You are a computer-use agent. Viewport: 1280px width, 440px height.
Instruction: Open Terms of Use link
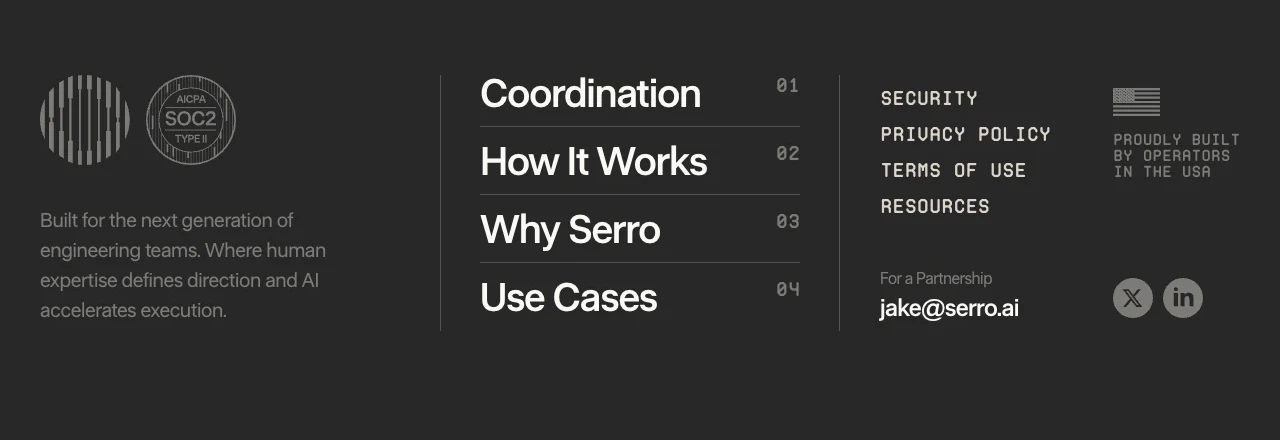[953, 170]
